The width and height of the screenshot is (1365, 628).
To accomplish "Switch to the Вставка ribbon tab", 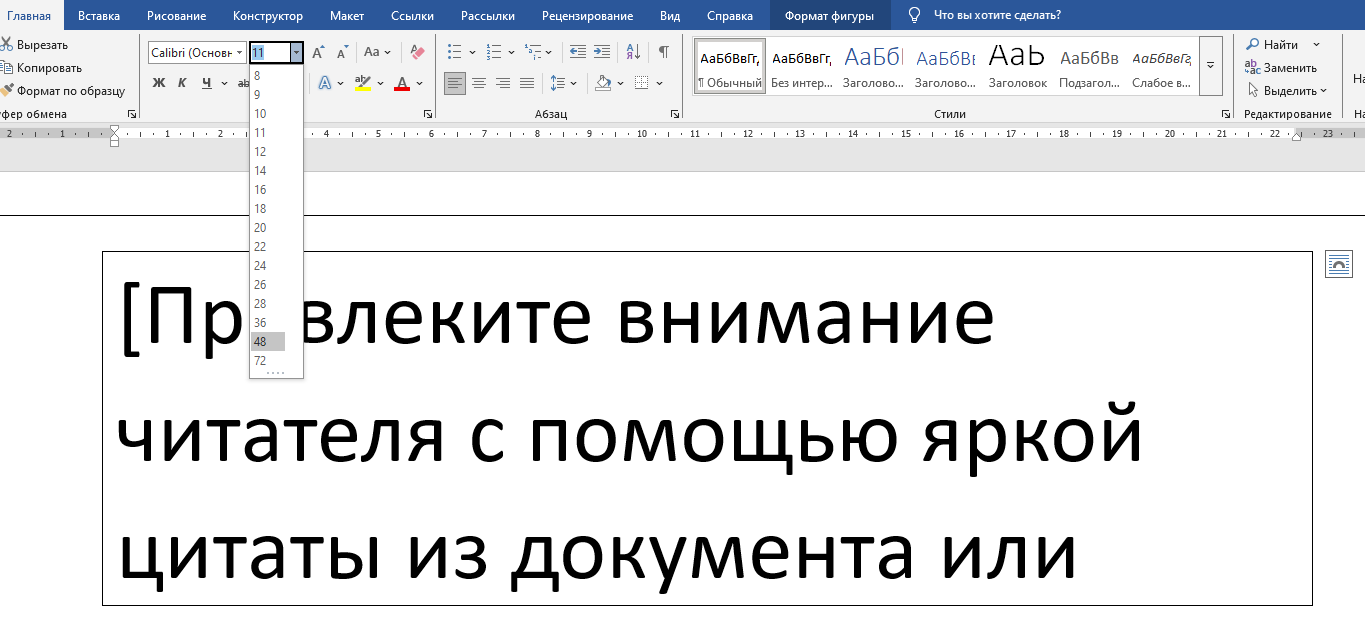I will 99,15.
